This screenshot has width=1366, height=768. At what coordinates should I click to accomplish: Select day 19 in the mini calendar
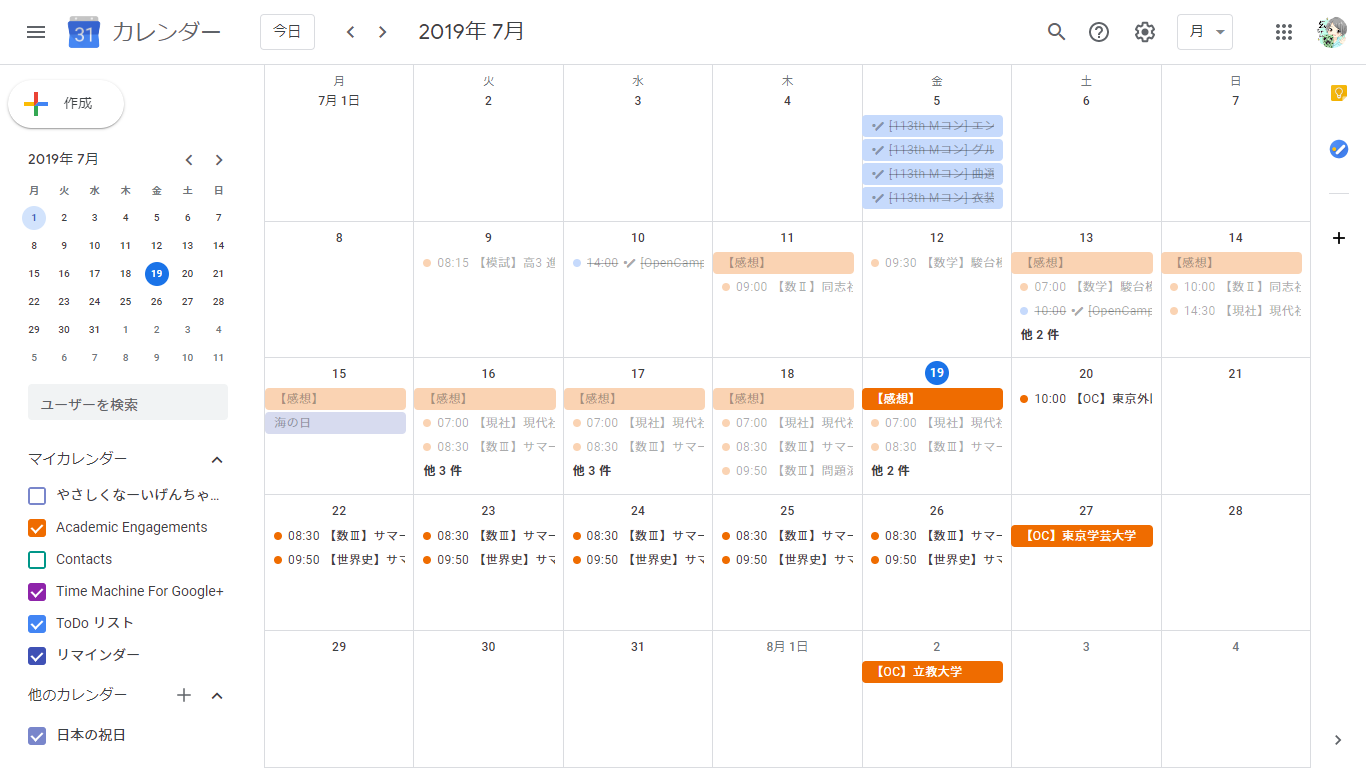[156, 274]
